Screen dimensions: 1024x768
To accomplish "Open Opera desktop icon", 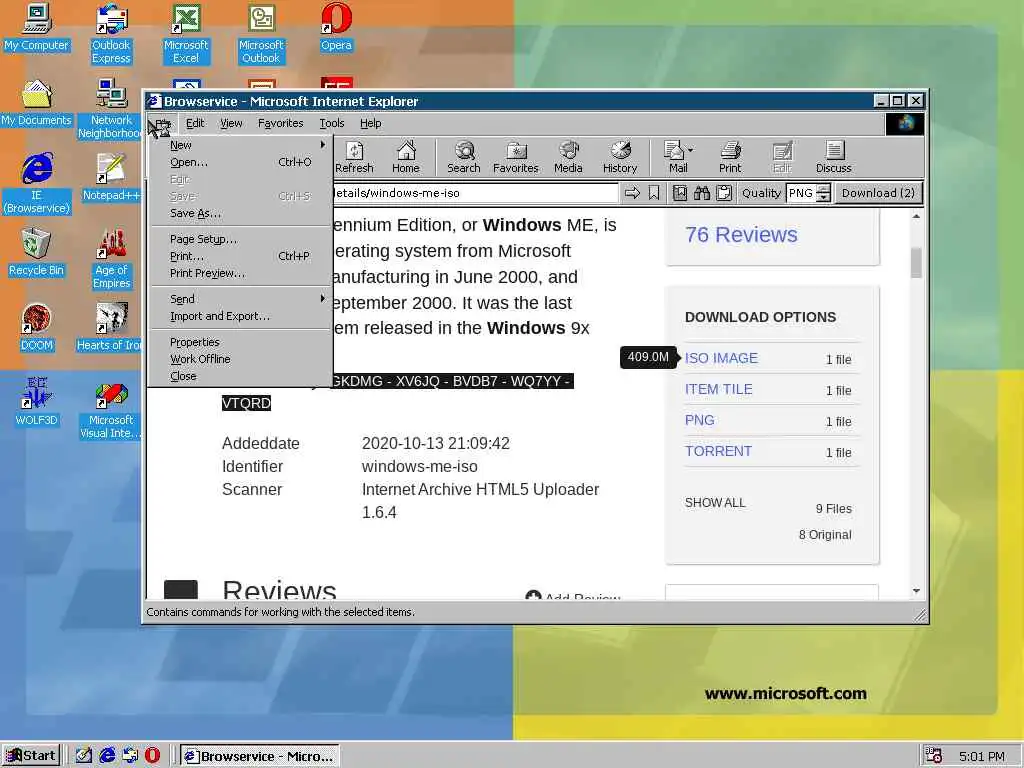I will tap(336, 27).
